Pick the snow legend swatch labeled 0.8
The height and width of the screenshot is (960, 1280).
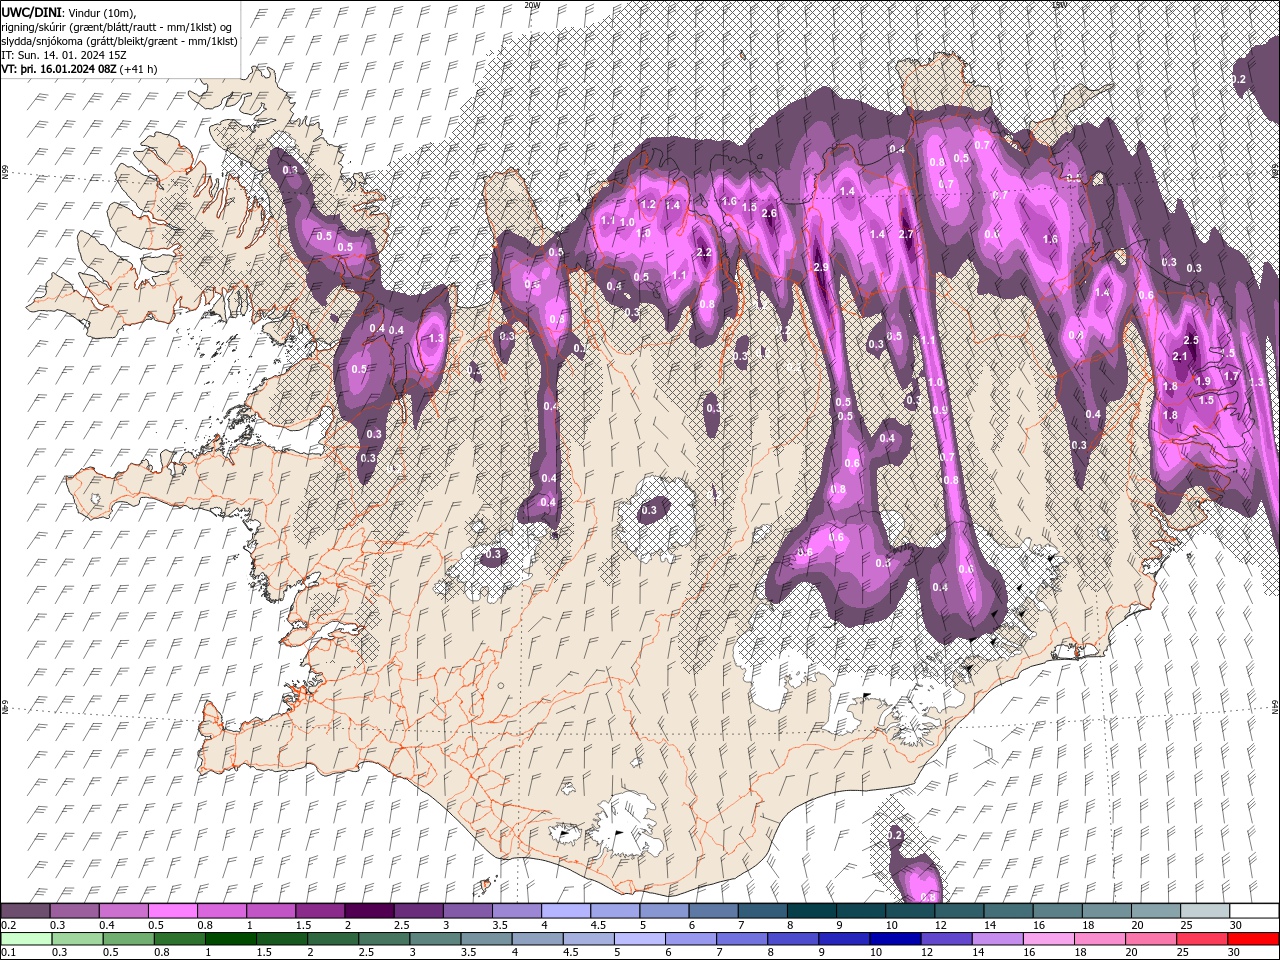(221, 911)
